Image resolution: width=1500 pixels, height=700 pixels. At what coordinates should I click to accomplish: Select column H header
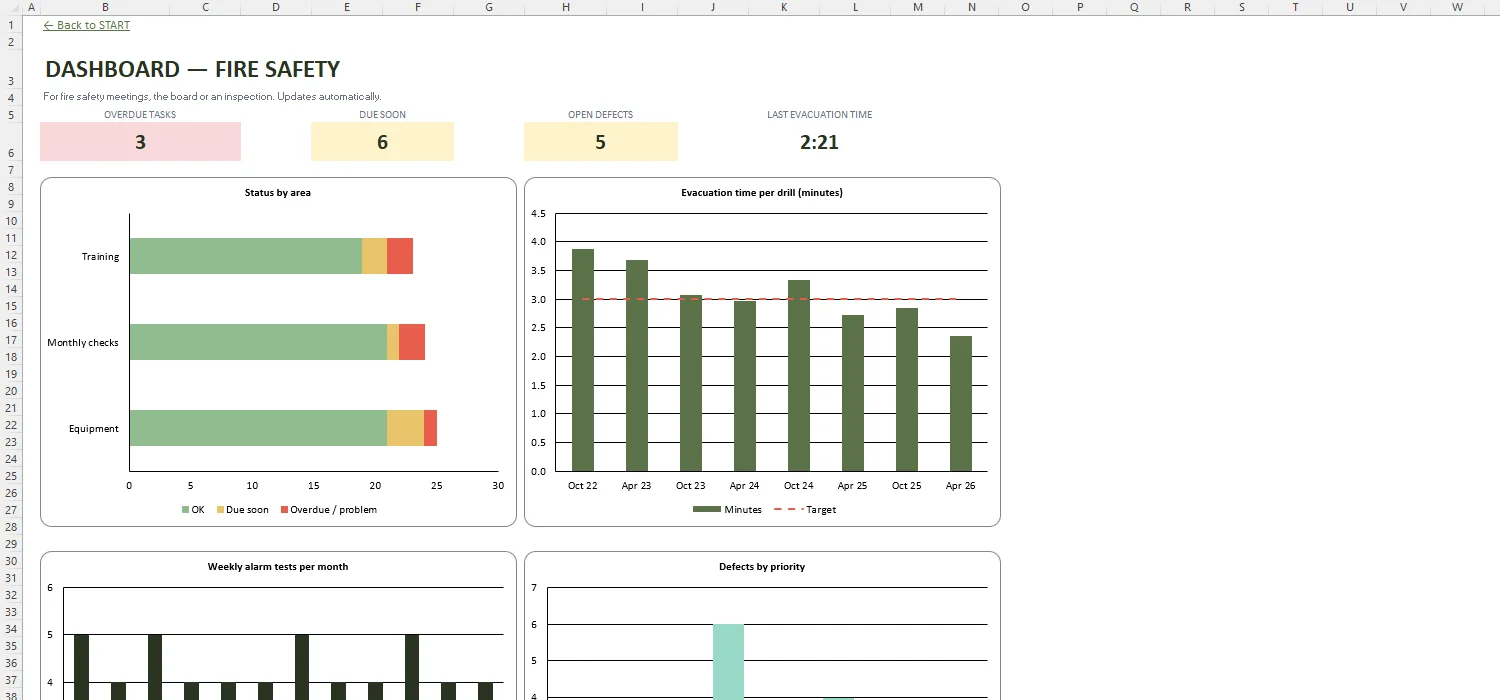click(x=566, y=7)
